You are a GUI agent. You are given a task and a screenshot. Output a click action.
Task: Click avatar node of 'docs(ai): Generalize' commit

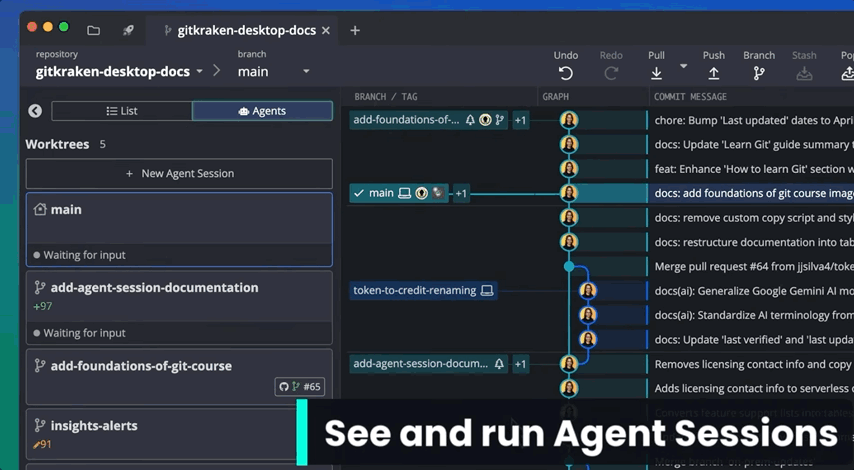pyautogui.click(x=588, y=291)
